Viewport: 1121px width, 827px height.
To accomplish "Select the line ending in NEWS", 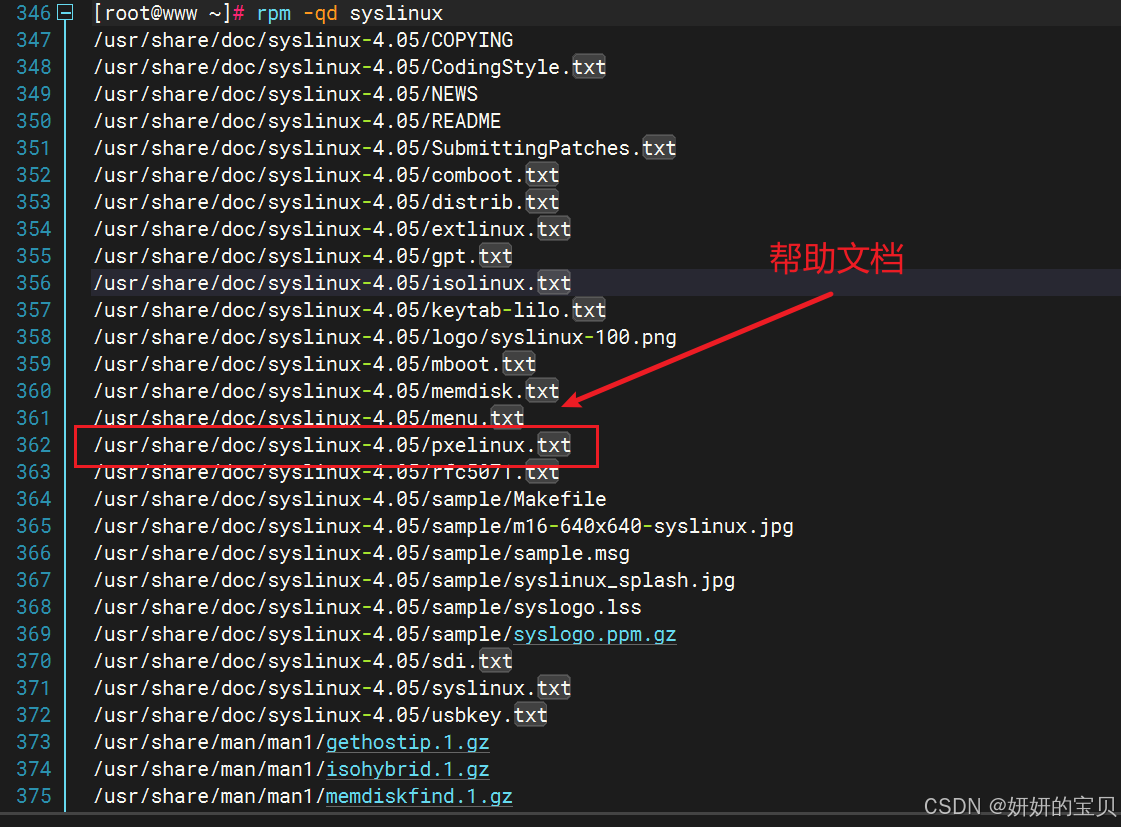I will 286,94.
